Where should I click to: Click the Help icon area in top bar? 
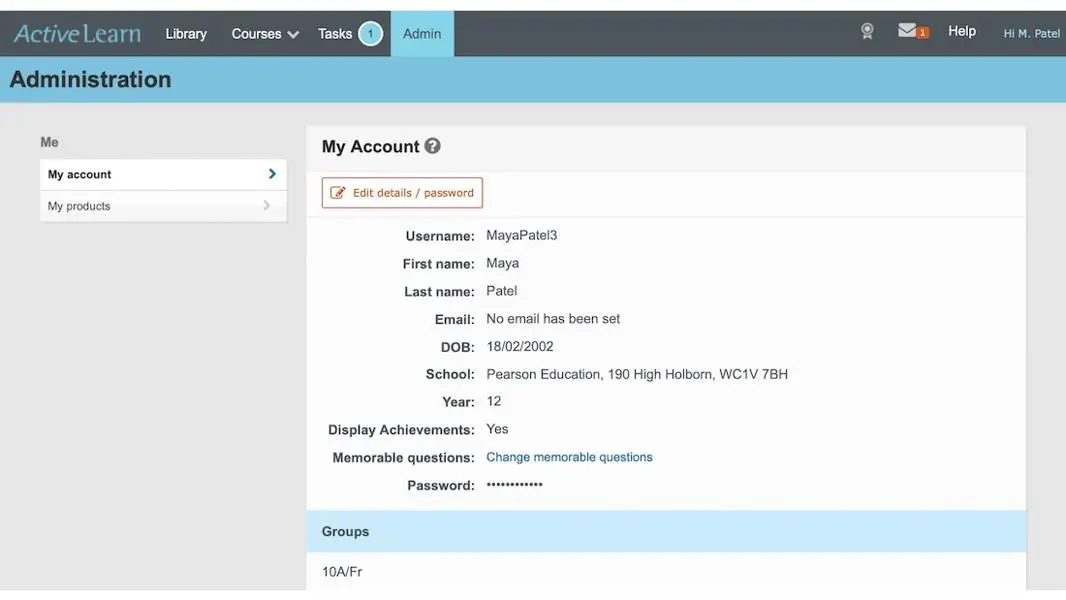point(961,31)
